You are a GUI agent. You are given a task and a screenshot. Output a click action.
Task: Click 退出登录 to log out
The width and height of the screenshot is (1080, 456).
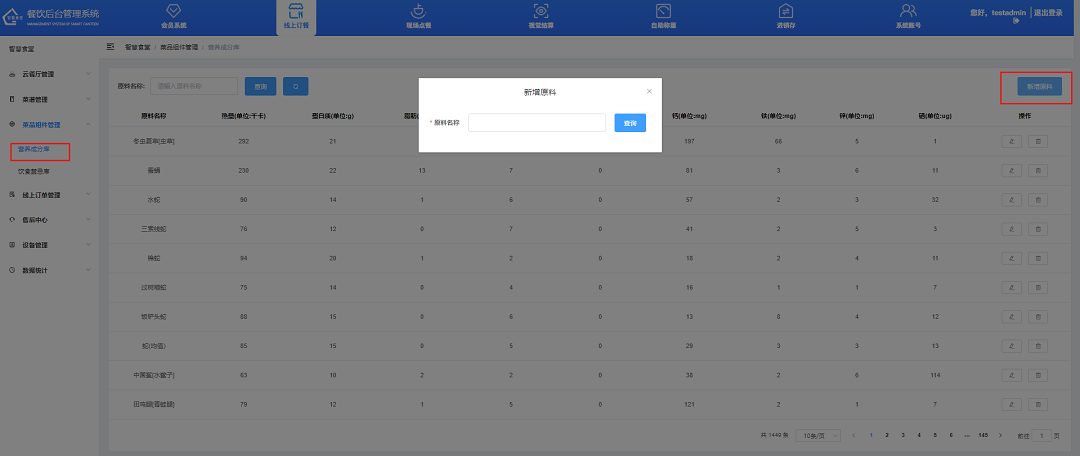pos(1050,13)
